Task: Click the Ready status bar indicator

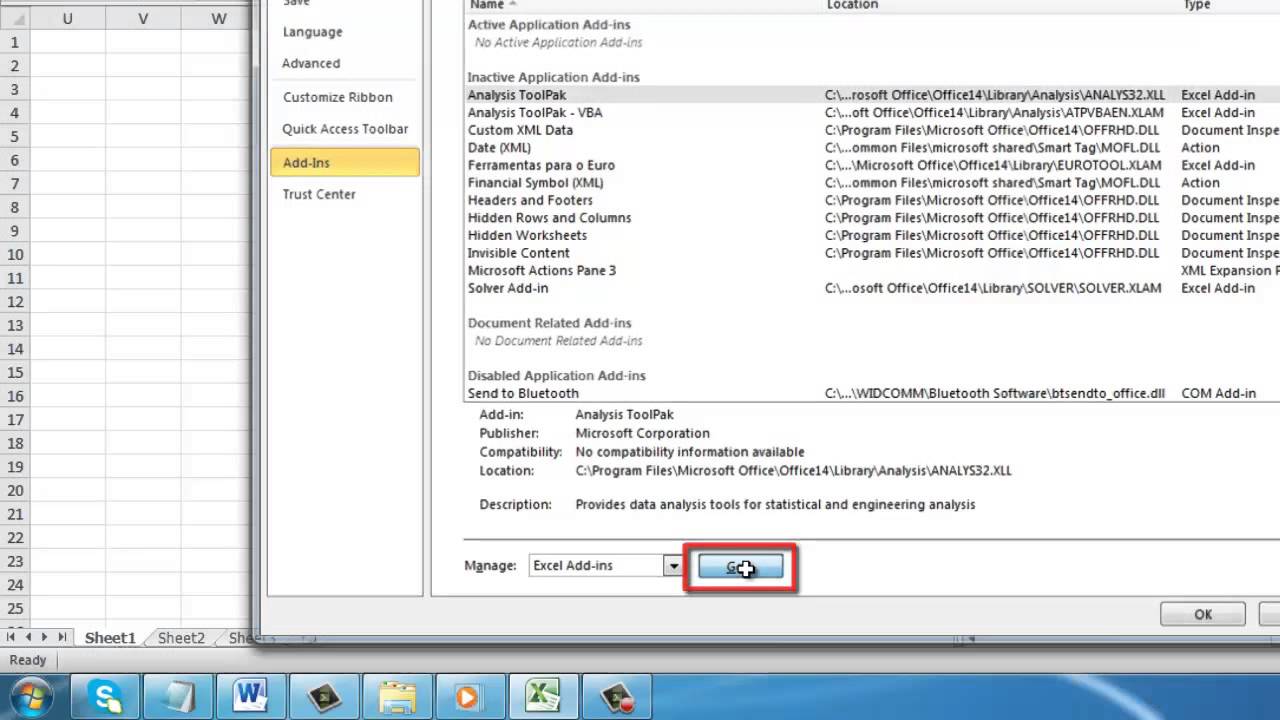Action: click(28, 660)
